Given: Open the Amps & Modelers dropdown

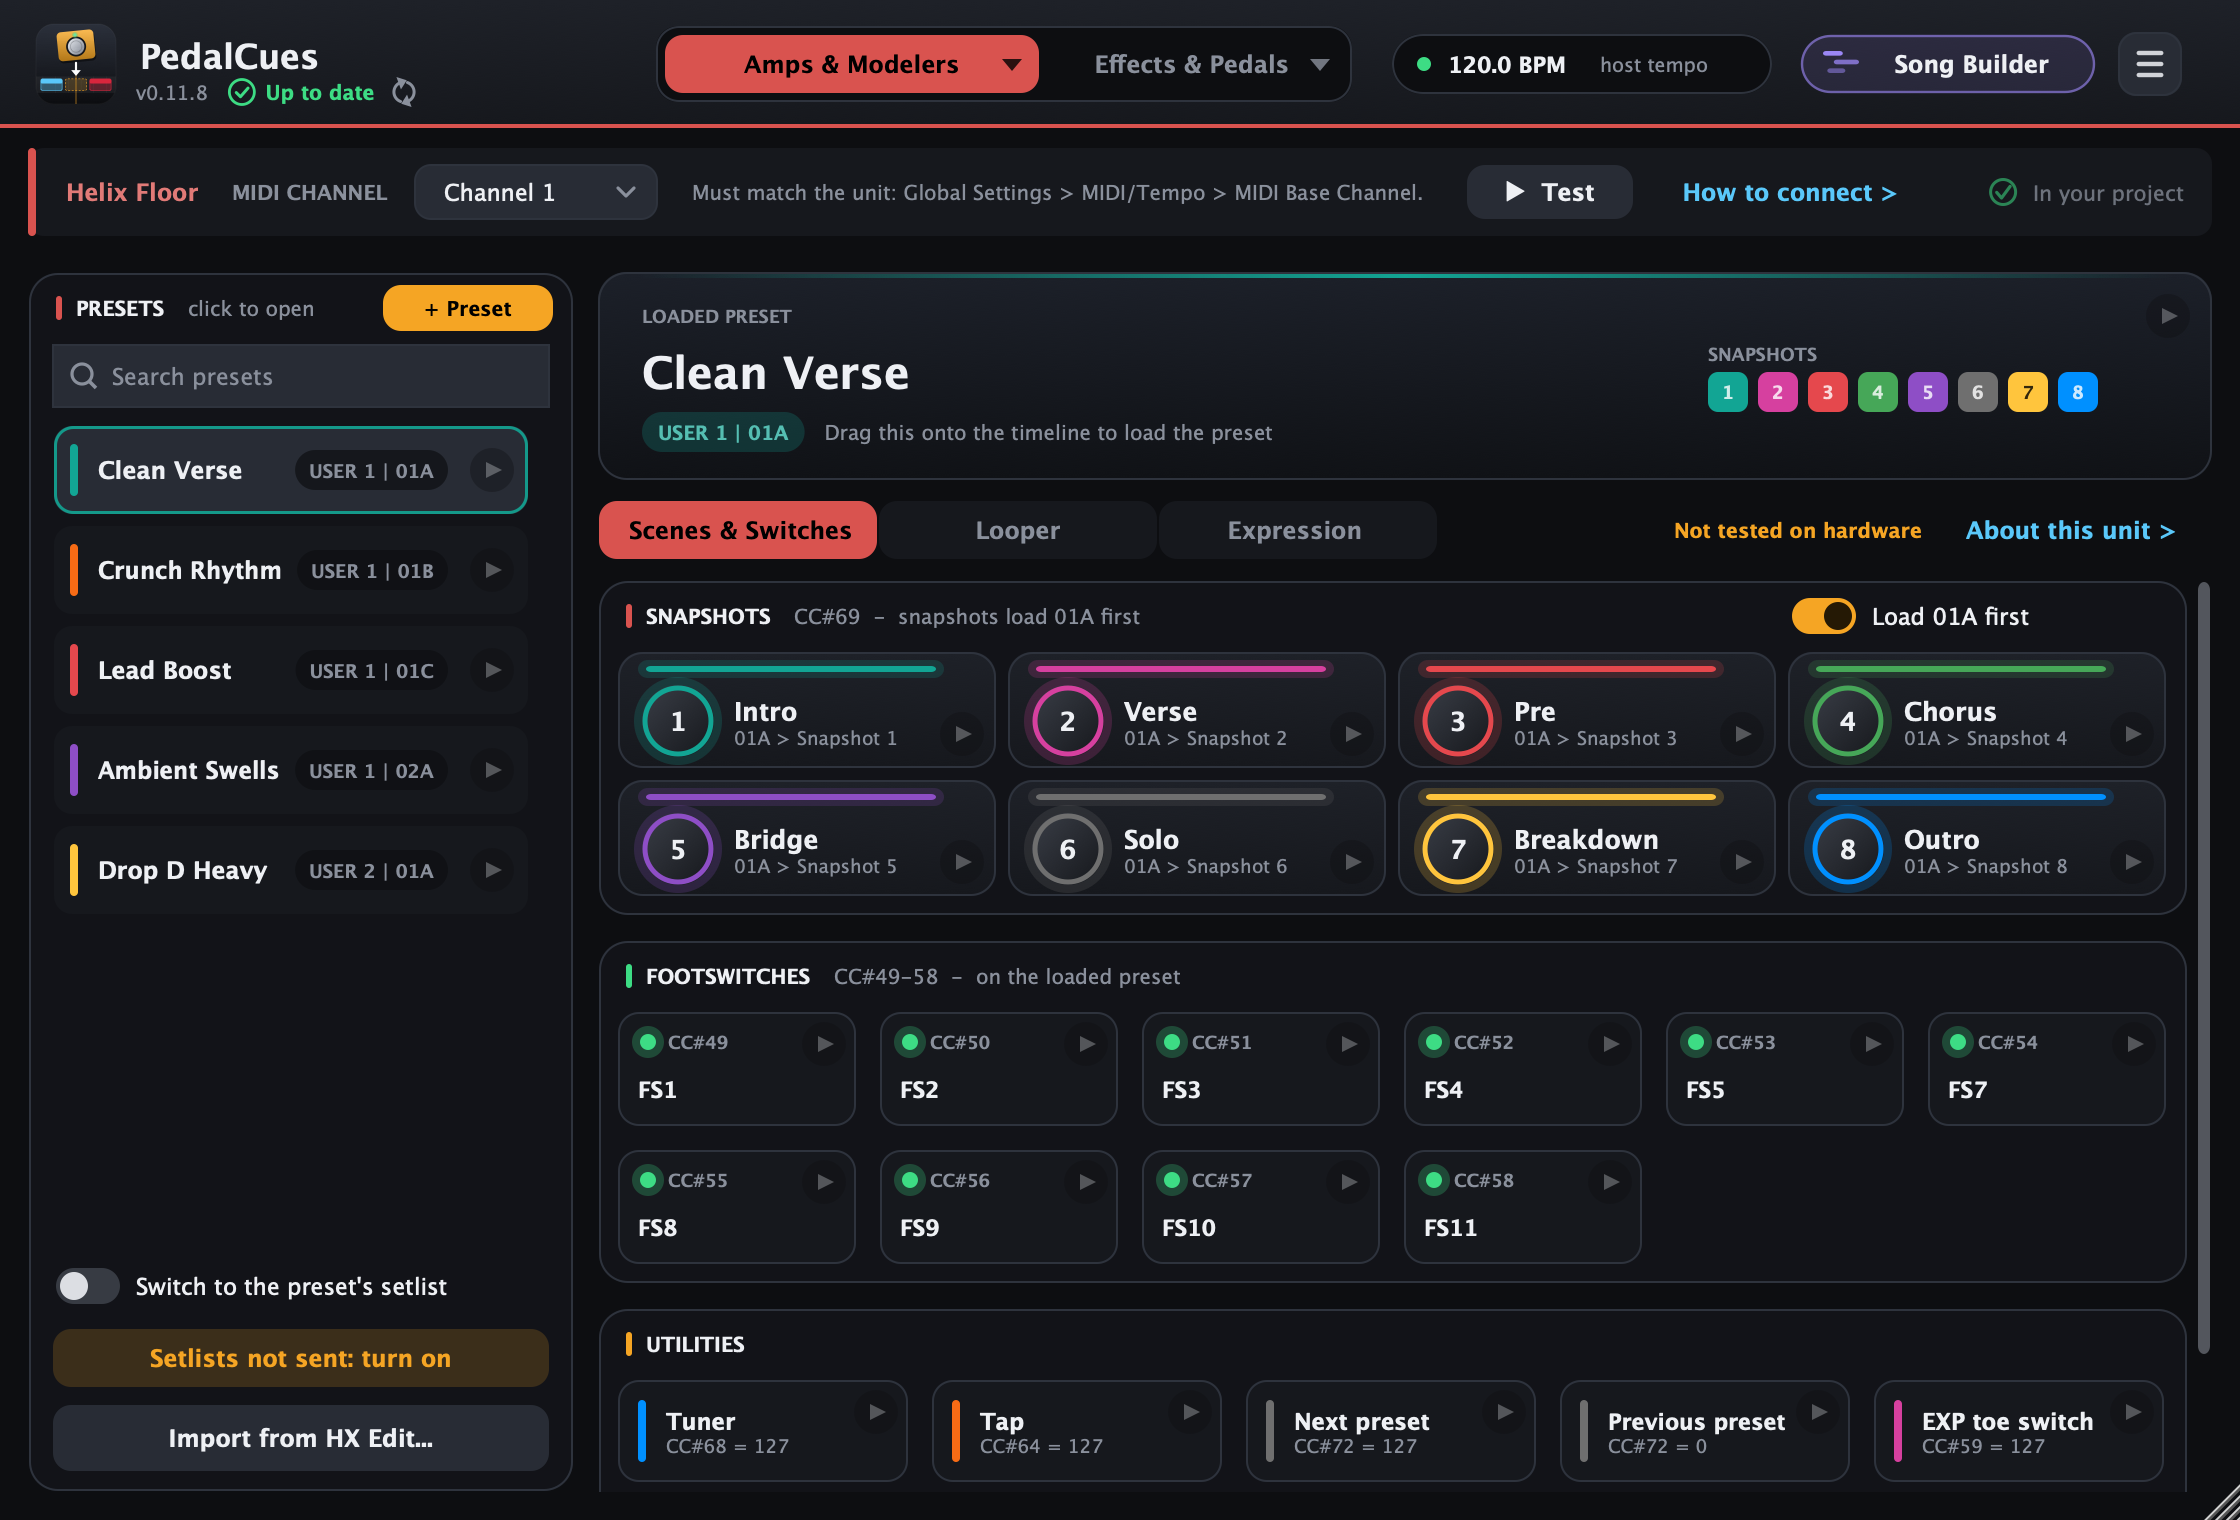Looking at the screenshot, I should click(x=851, y=64).
